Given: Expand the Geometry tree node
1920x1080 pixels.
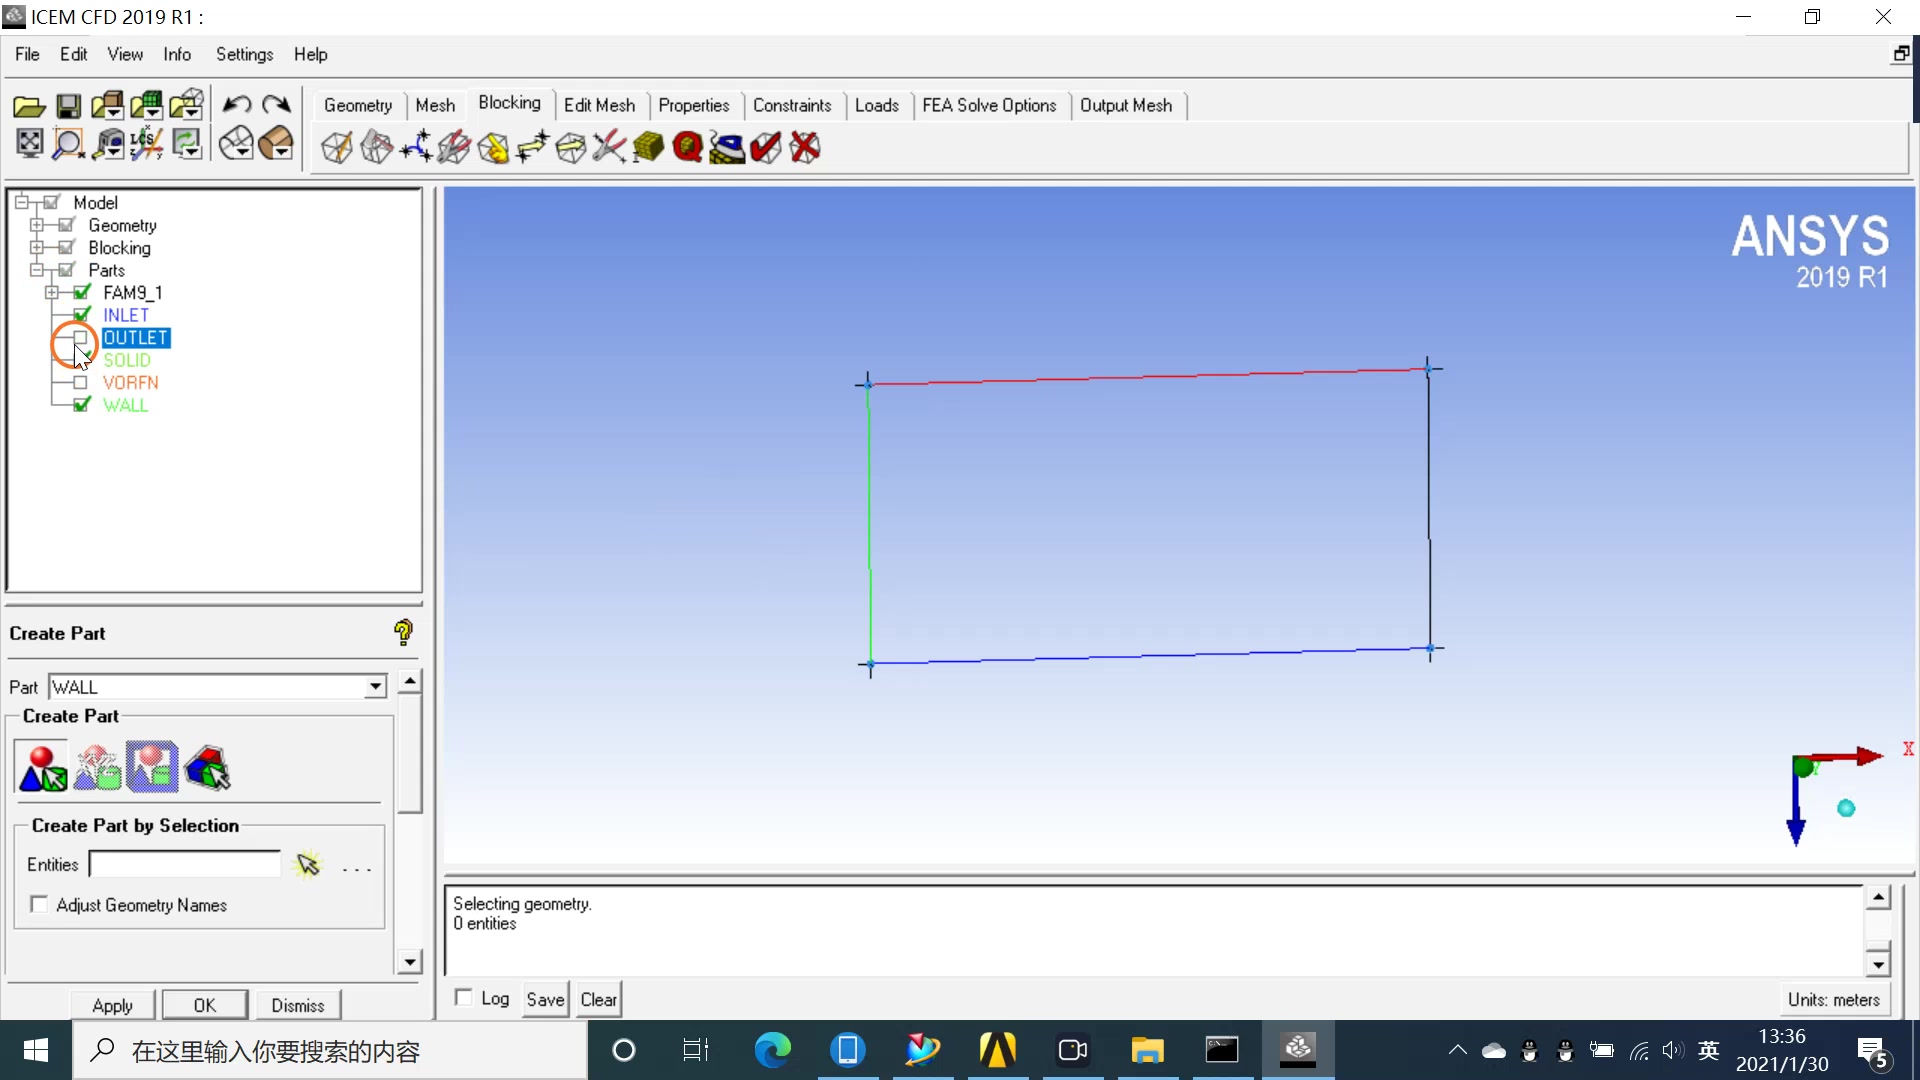Looking at the screenshot, I should coord(36,224).
